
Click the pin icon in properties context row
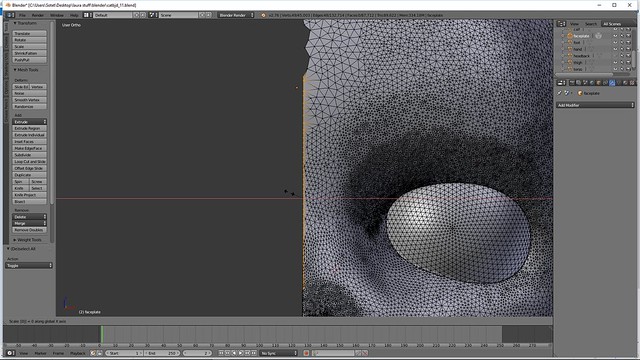tap(560, 93)
